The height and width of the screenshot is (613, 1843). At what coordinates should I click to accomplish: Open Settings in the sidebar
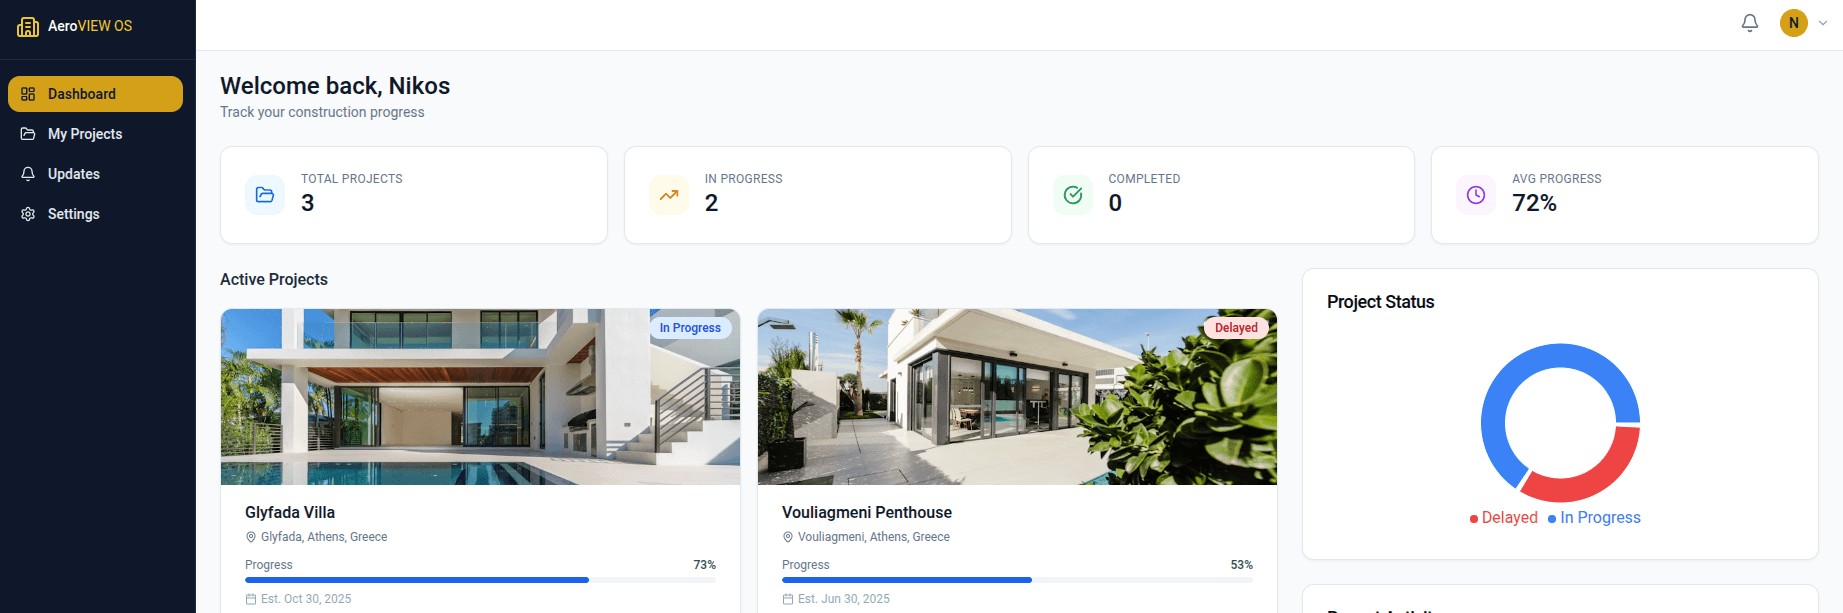point(95,214)
